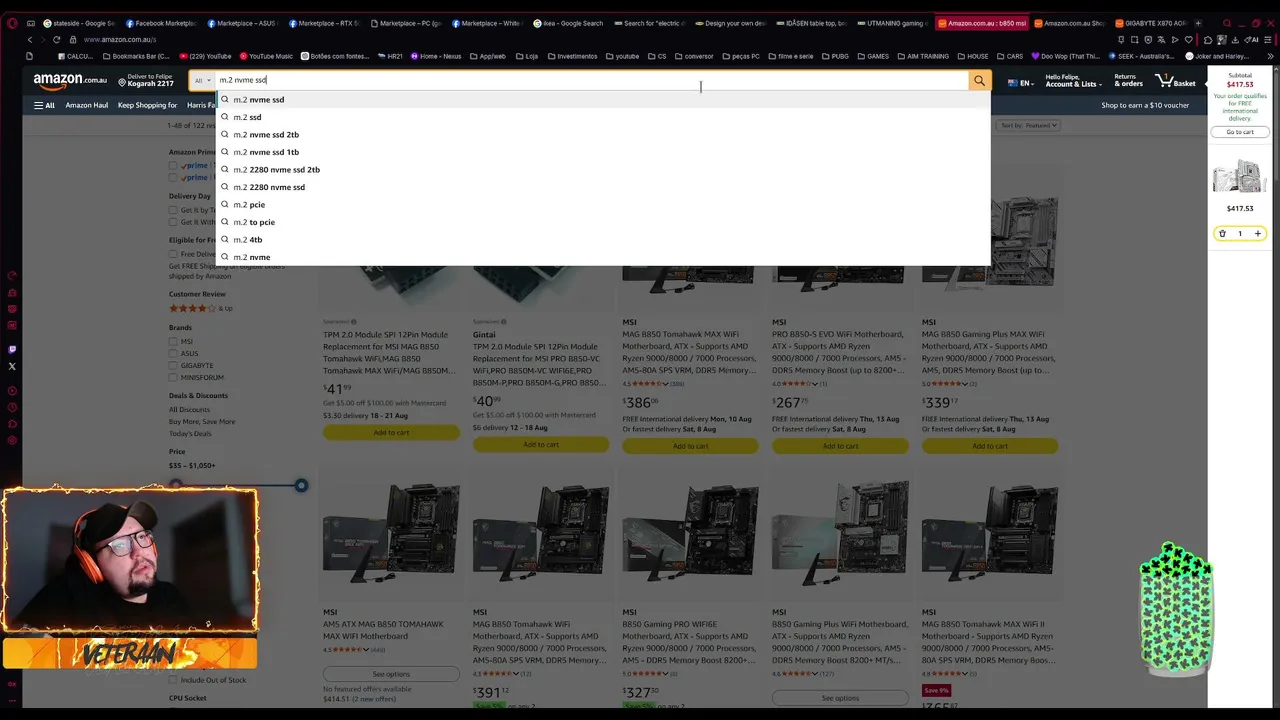
Task: Open the sidebar settings gear icon
Action: (x=12, y=440)
